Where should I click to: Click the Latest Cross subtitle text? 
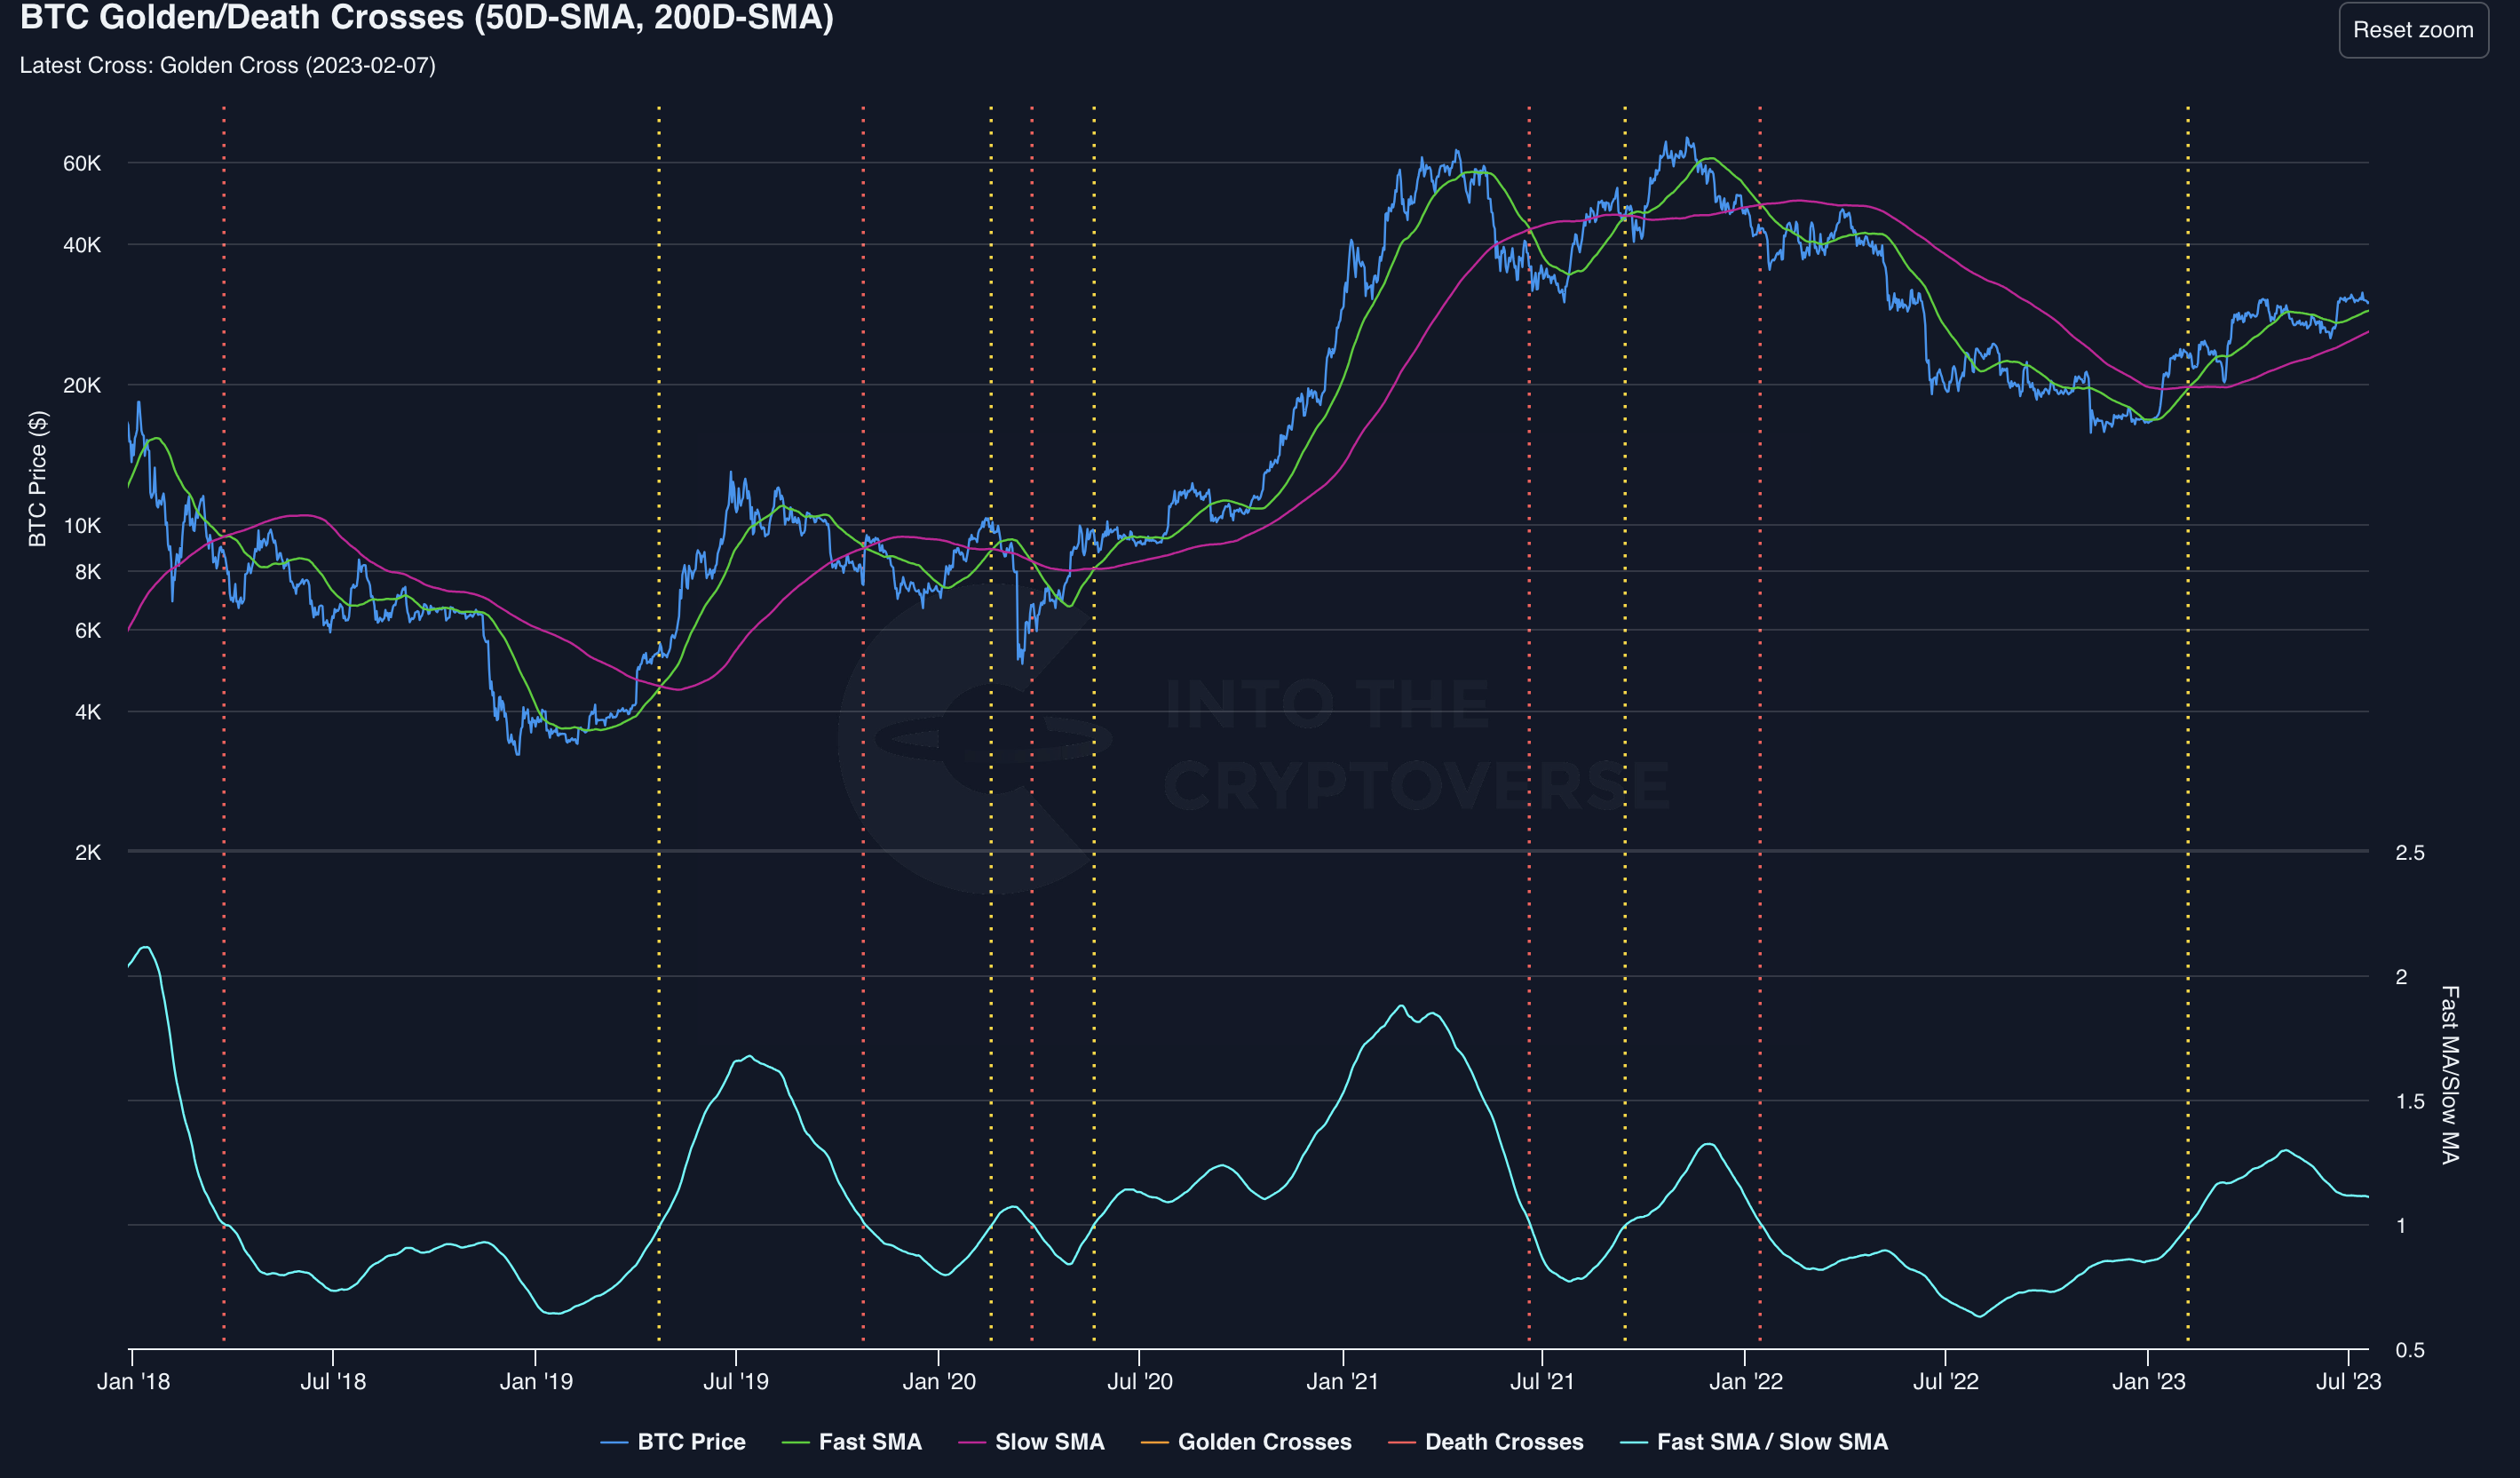(x=227, y=66)
